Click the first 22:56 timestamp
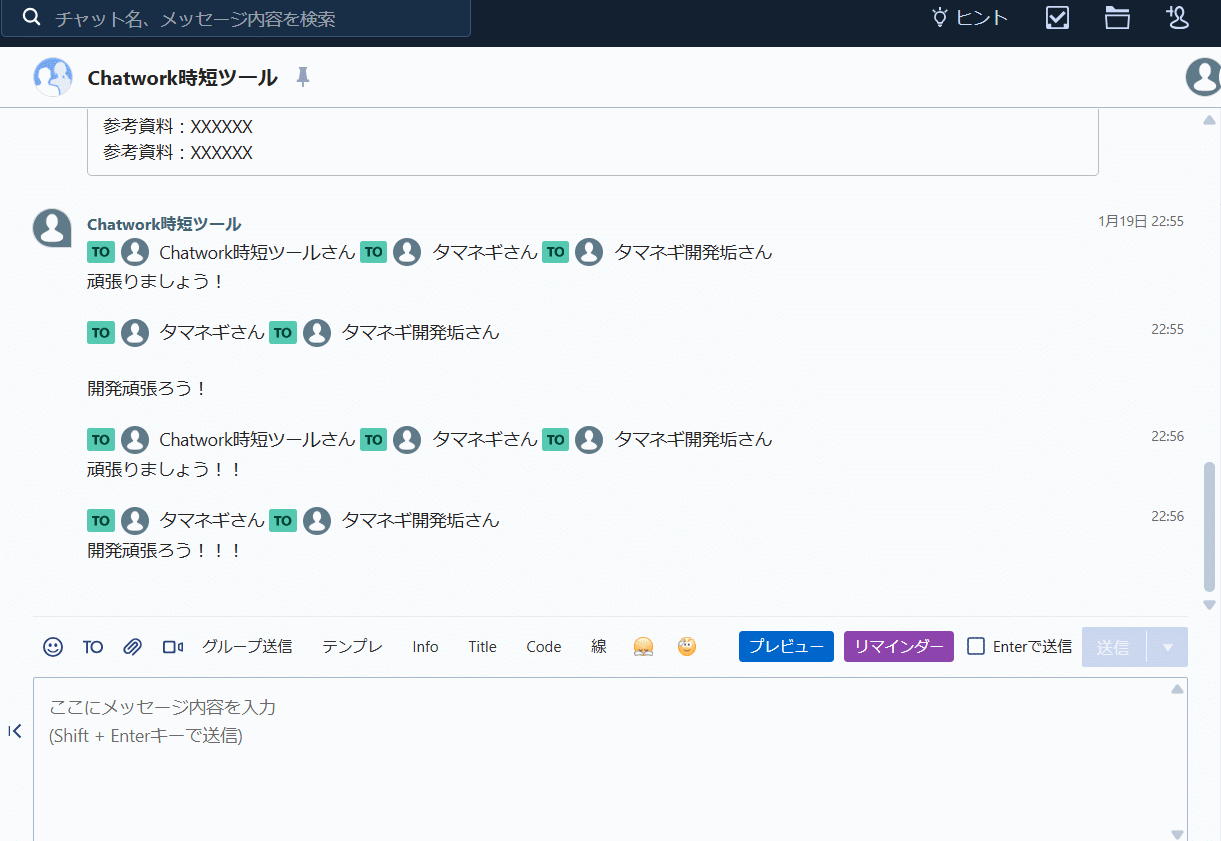 tap(1167, 436)
